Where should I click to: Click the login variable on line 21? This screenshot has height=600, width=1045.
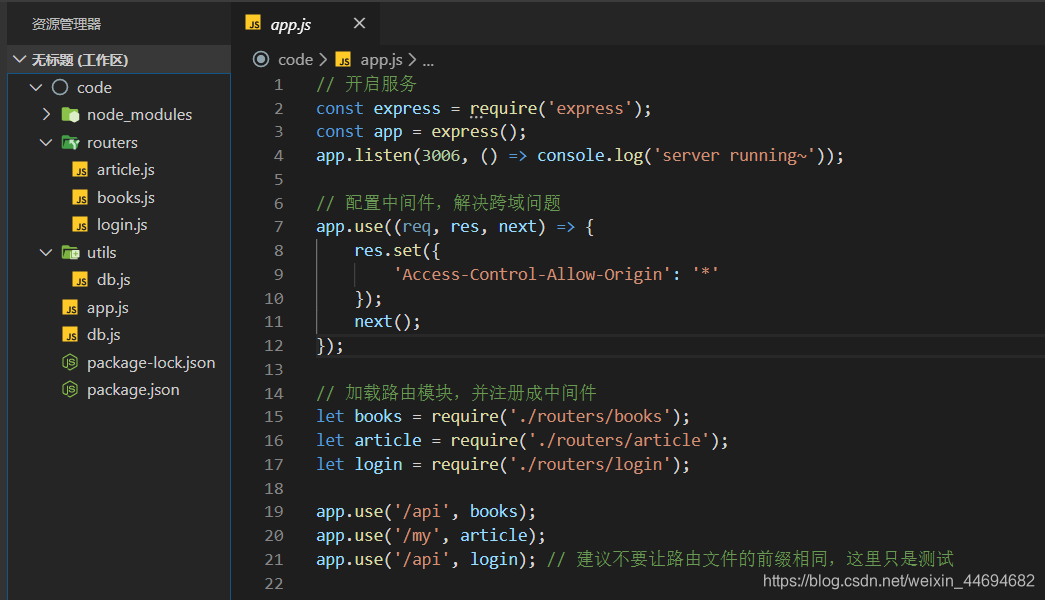point(494,560)
